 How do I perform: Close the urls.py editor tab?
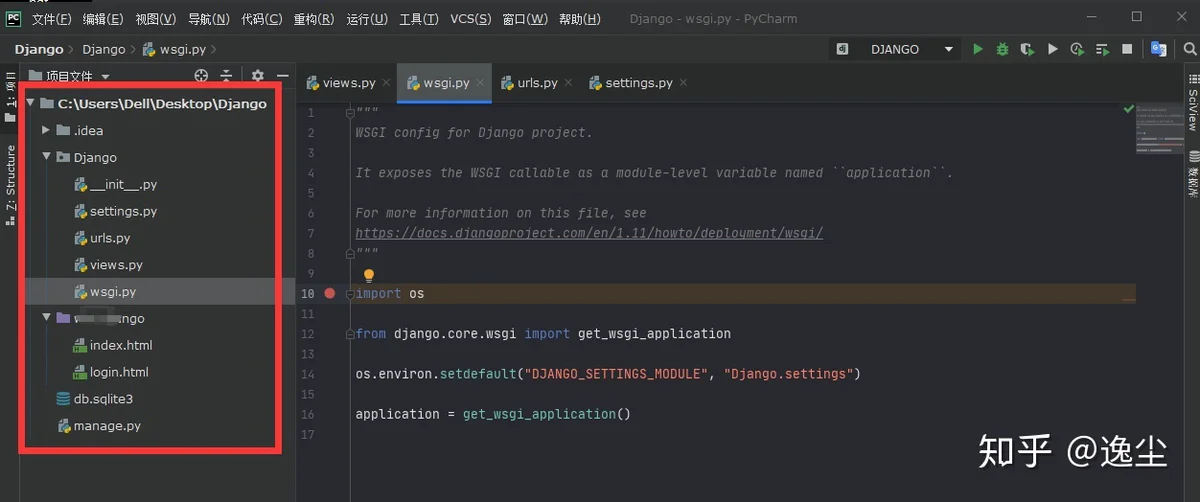point(568,83)
